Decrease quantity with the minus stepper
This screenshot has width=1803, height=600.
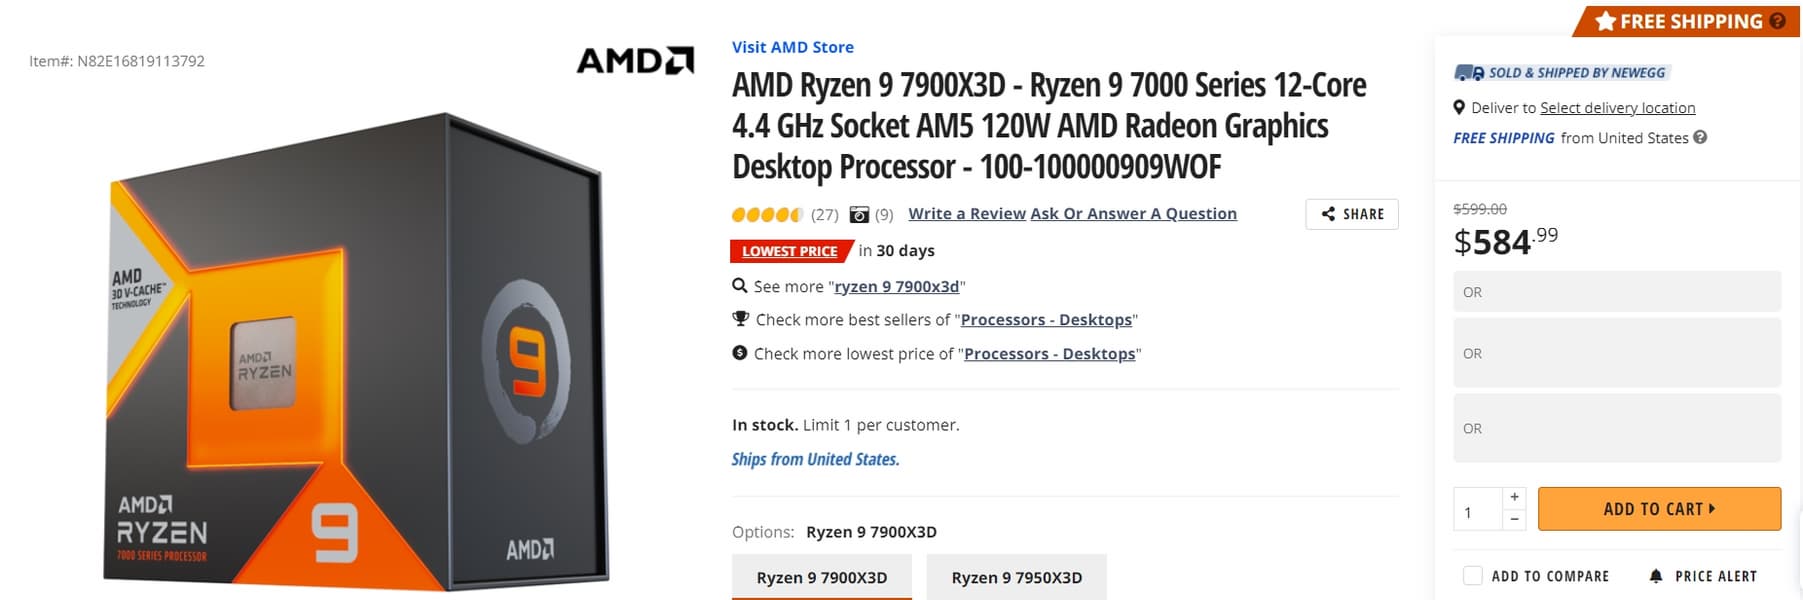pos(1515,519)
